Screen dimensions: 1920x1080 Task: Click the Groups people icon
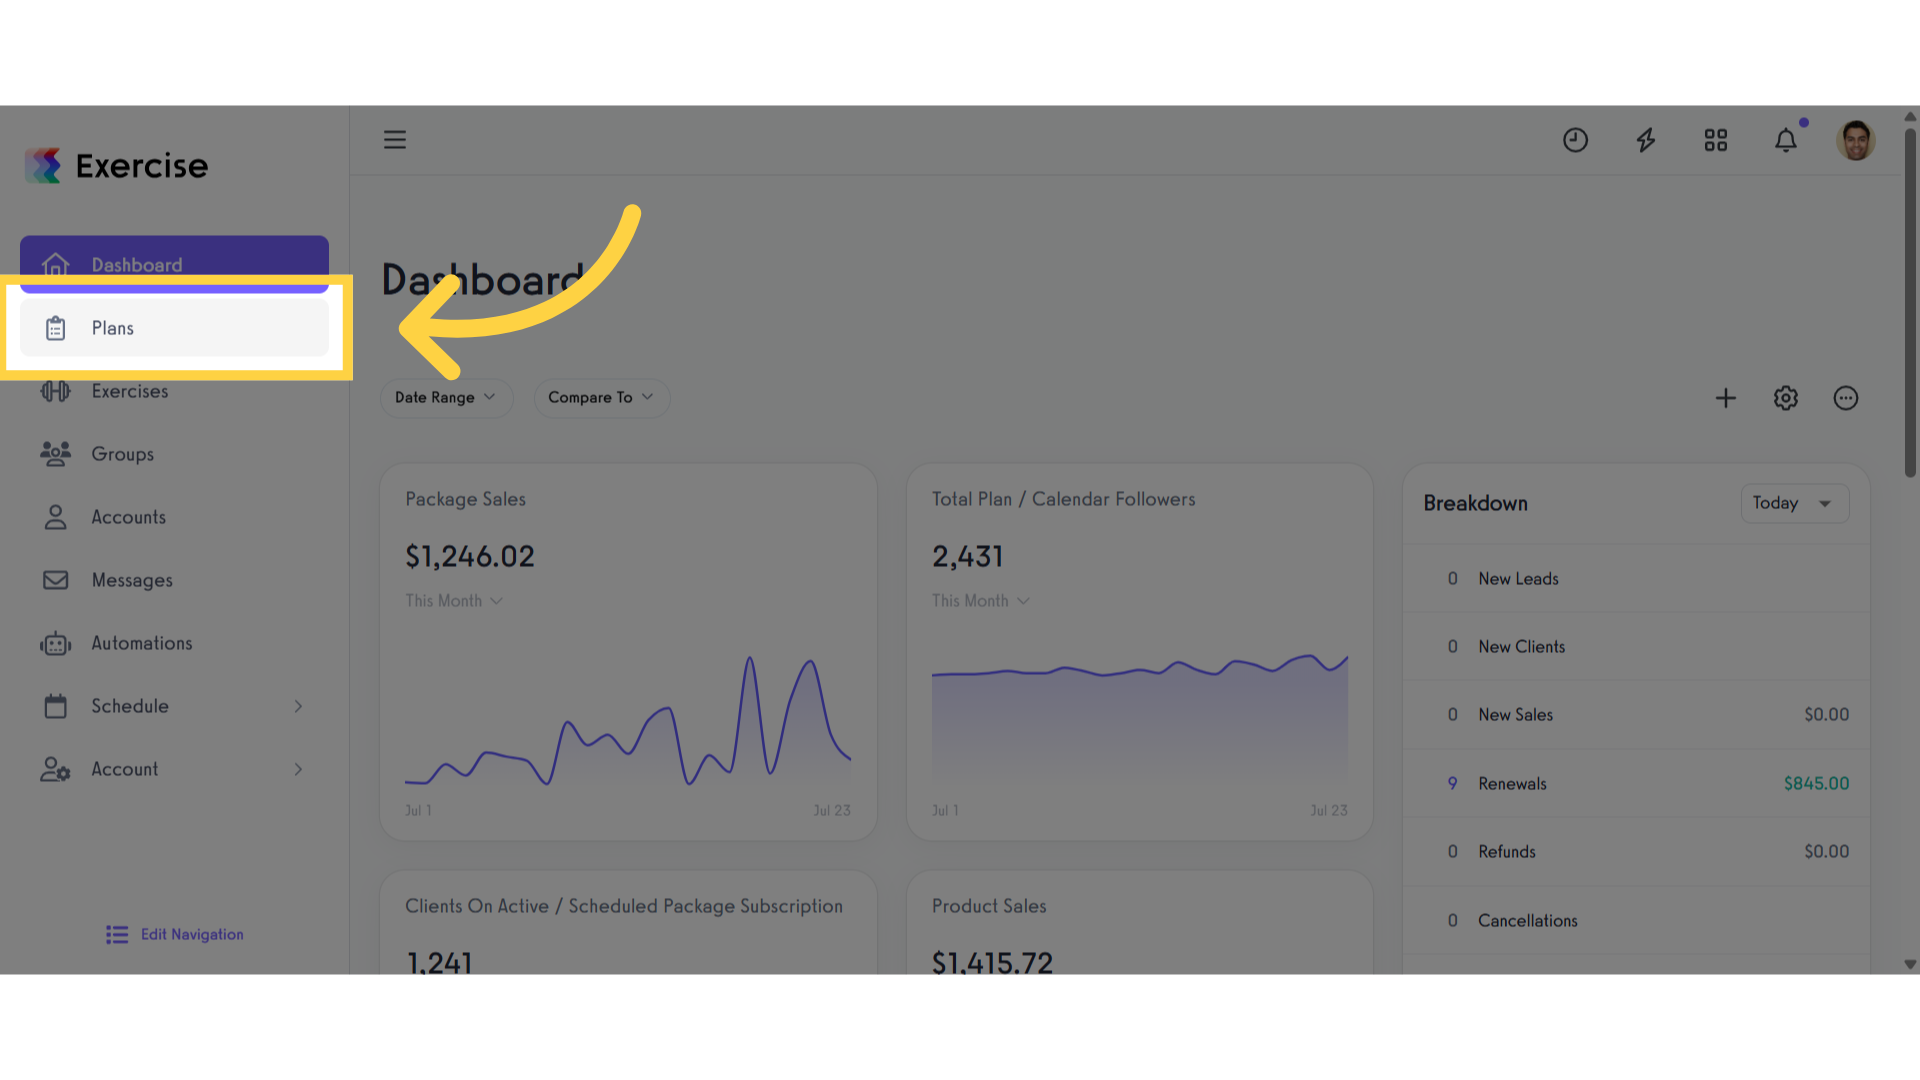pyautogui.click(x=56, y=454)
